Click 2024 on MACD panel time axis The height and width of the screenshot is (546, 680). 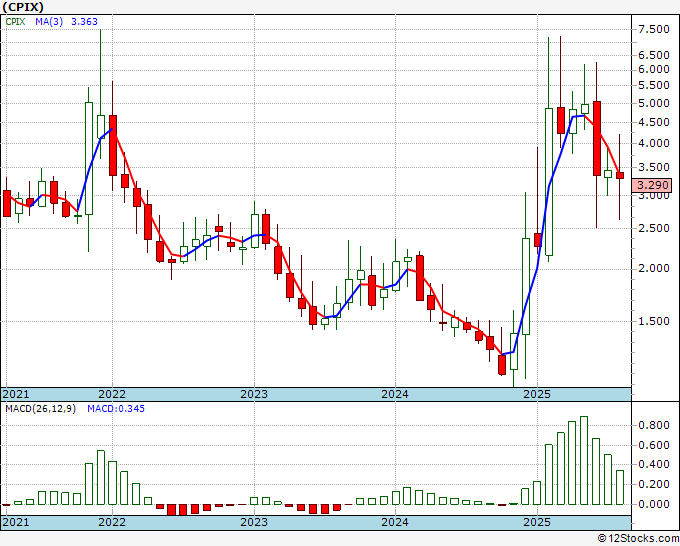pos(395,522)
